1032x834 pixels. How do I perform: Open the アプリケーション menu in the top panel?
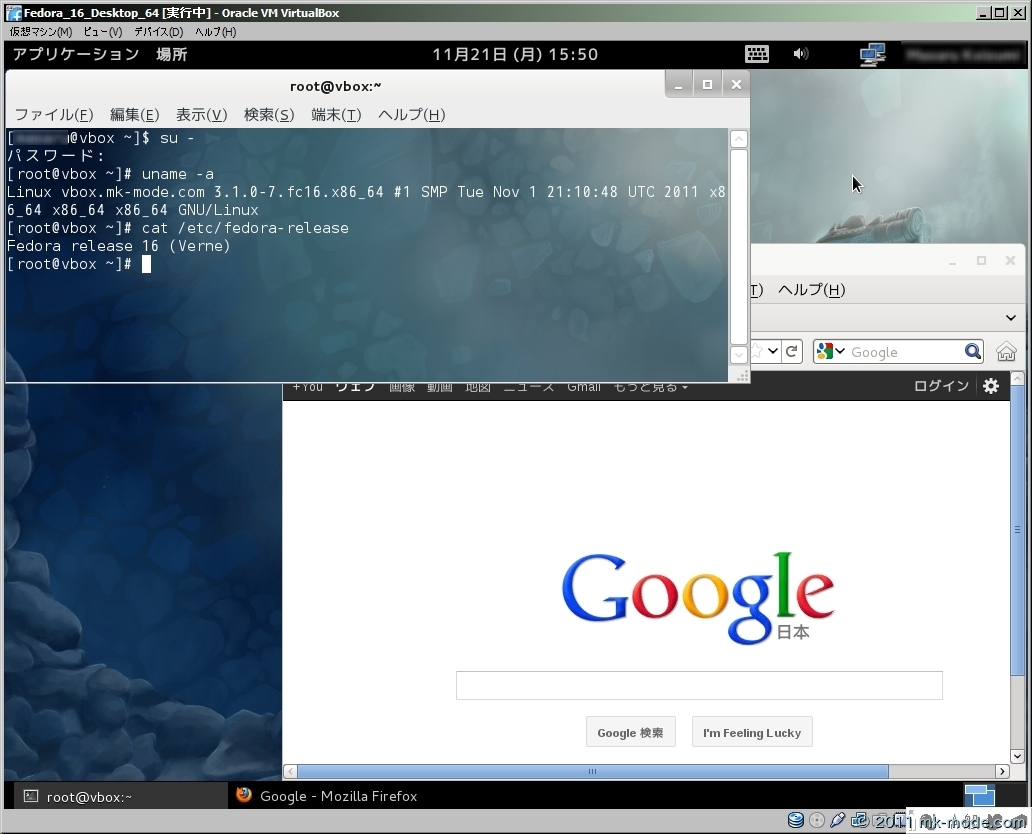point(76,54)
